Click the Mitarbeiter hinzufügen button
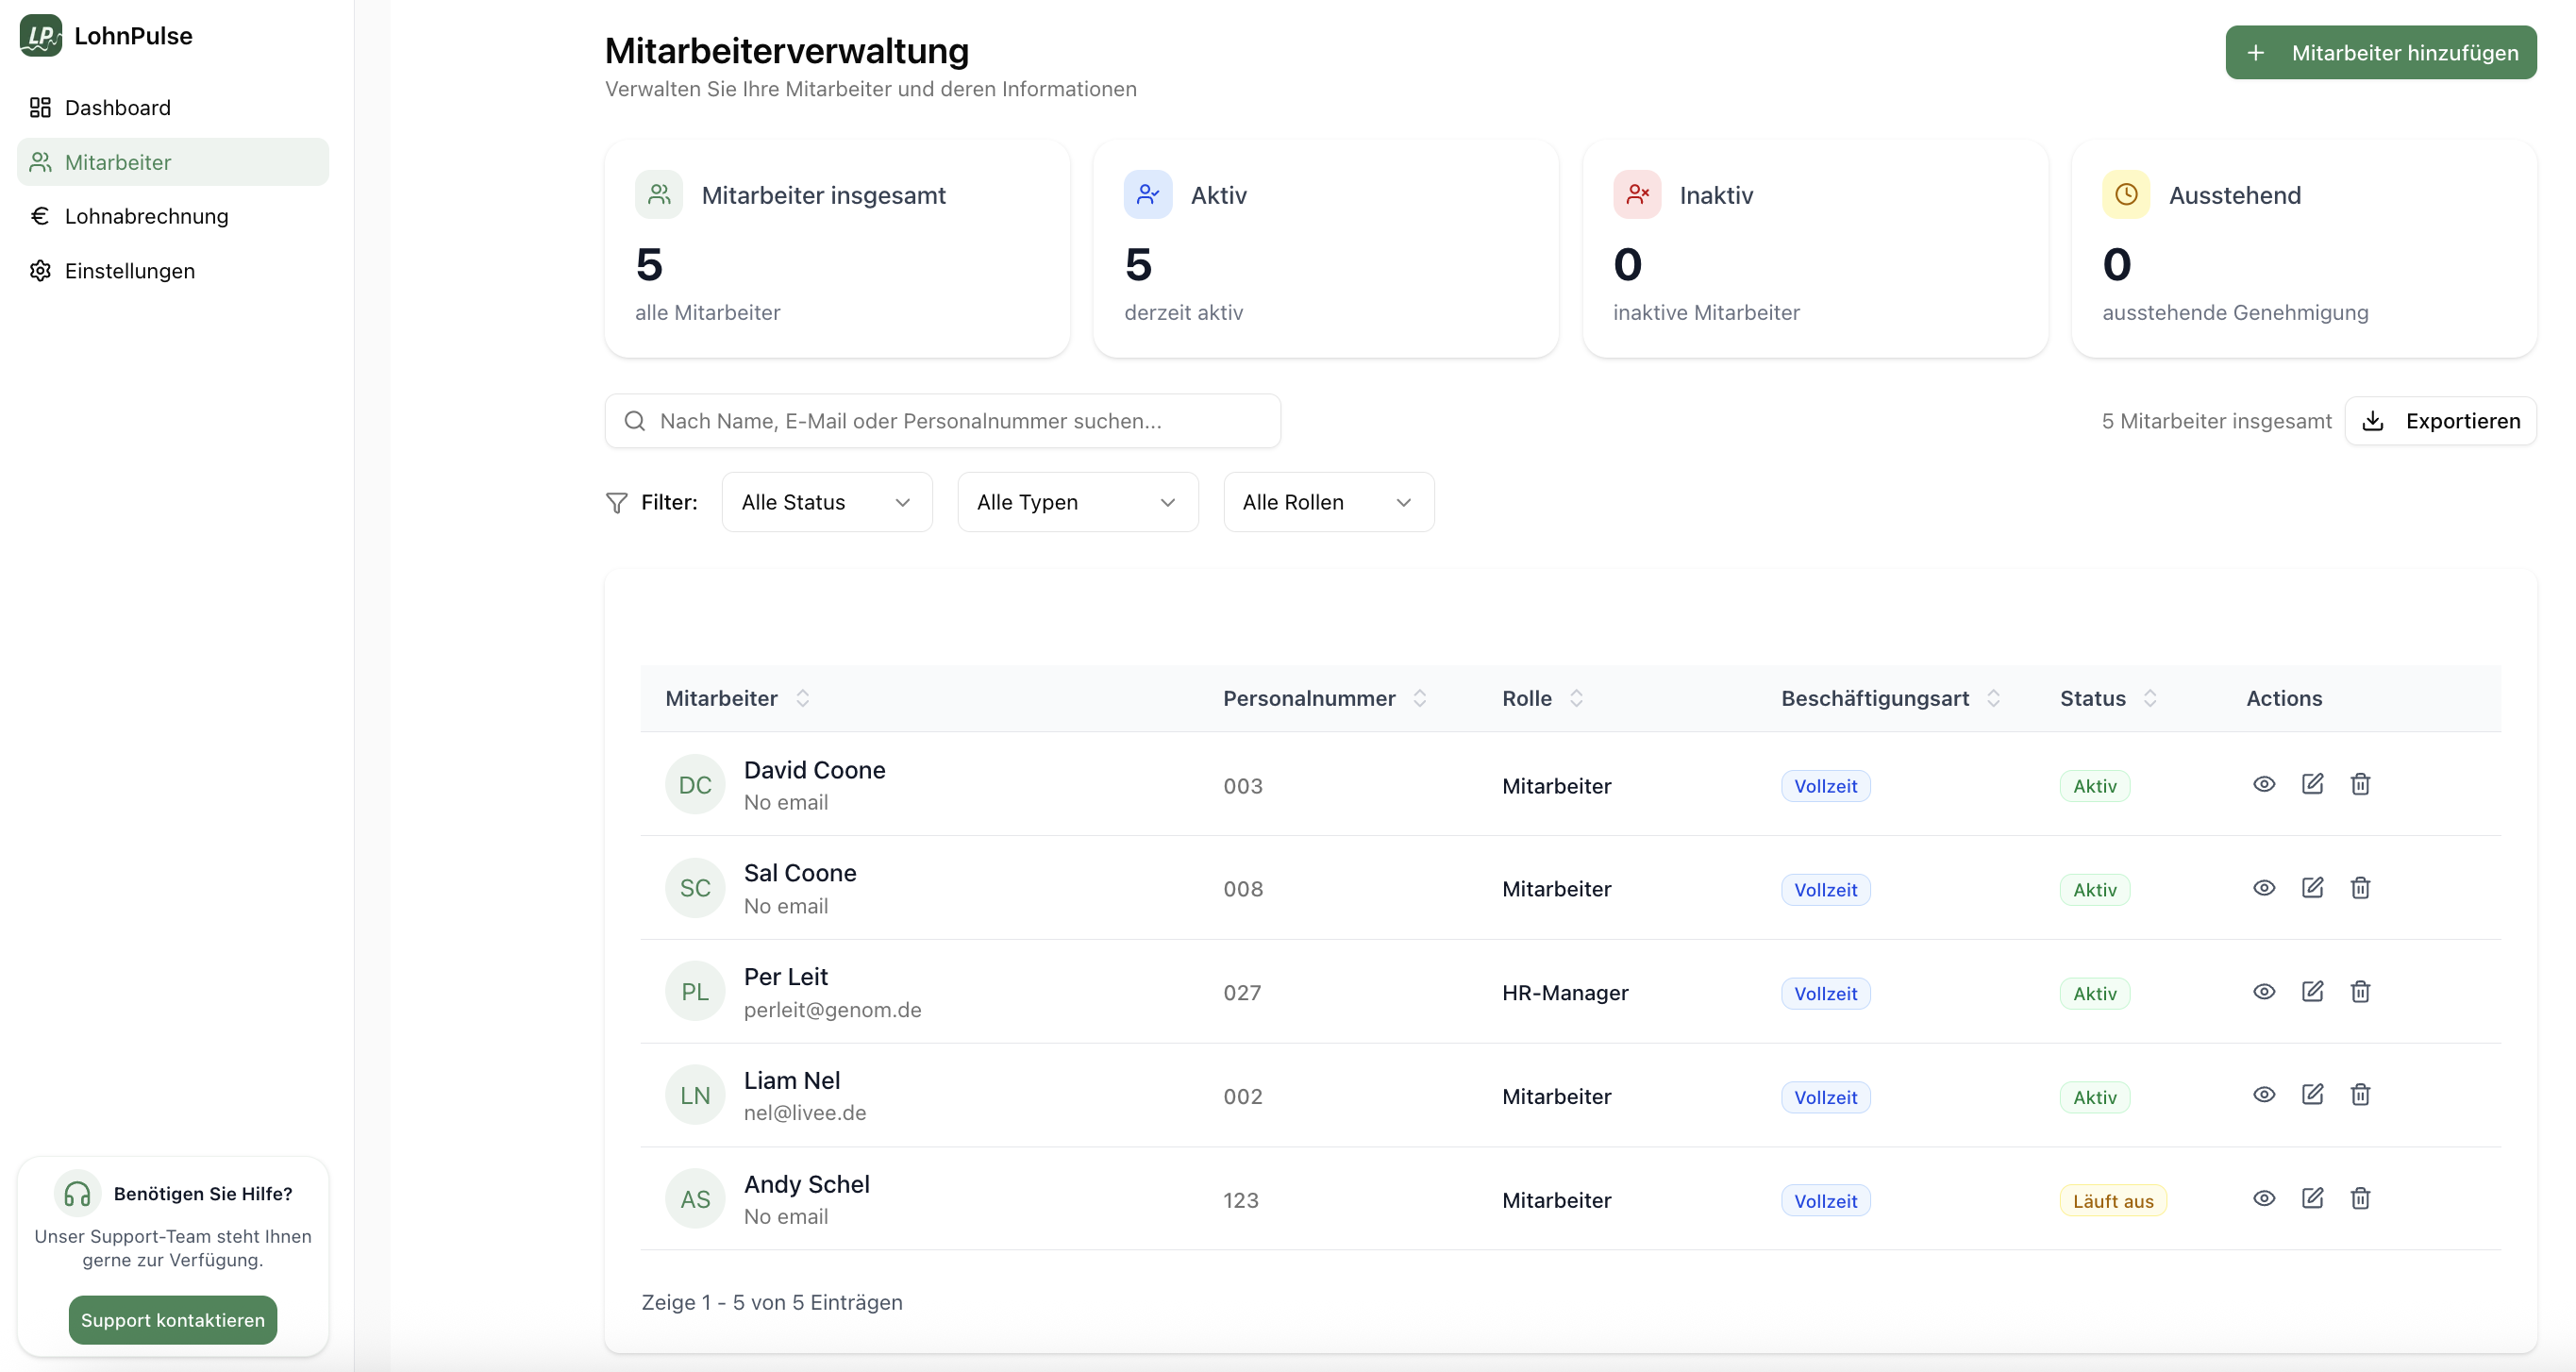This screenshot has height=1372, width=2576. (2380, 53)
